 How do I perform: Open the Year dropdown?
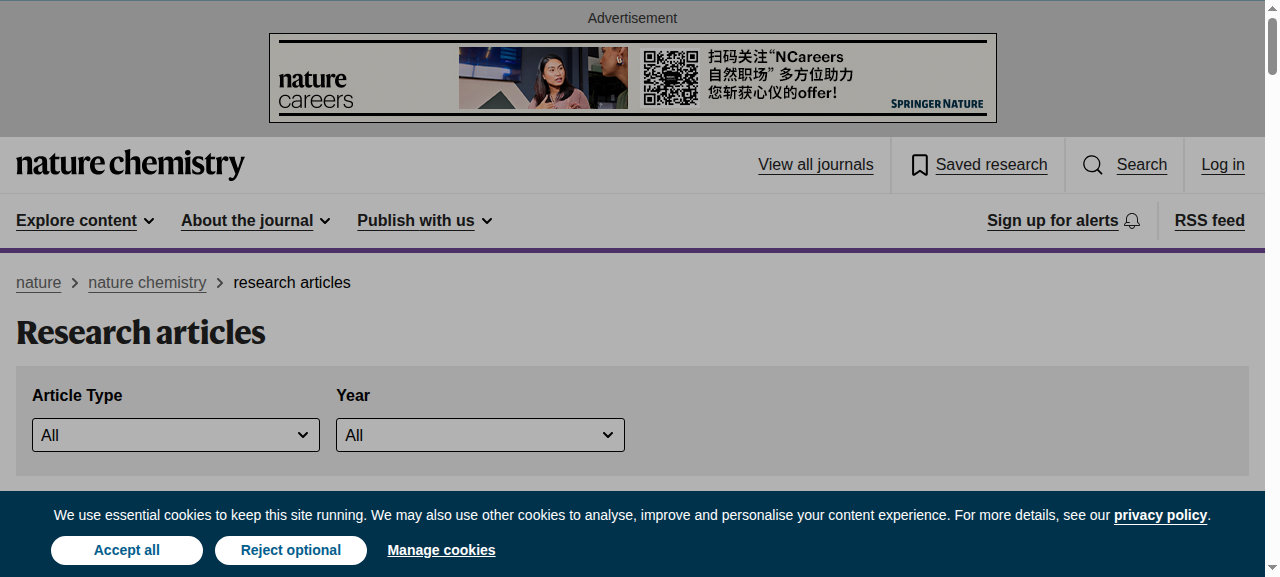coord(480,435)
